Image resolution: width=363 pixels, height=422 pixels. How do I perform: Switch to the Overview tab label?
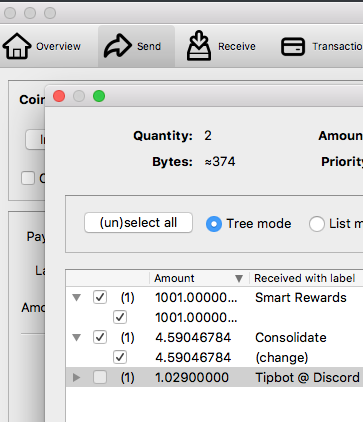[58, 46]
